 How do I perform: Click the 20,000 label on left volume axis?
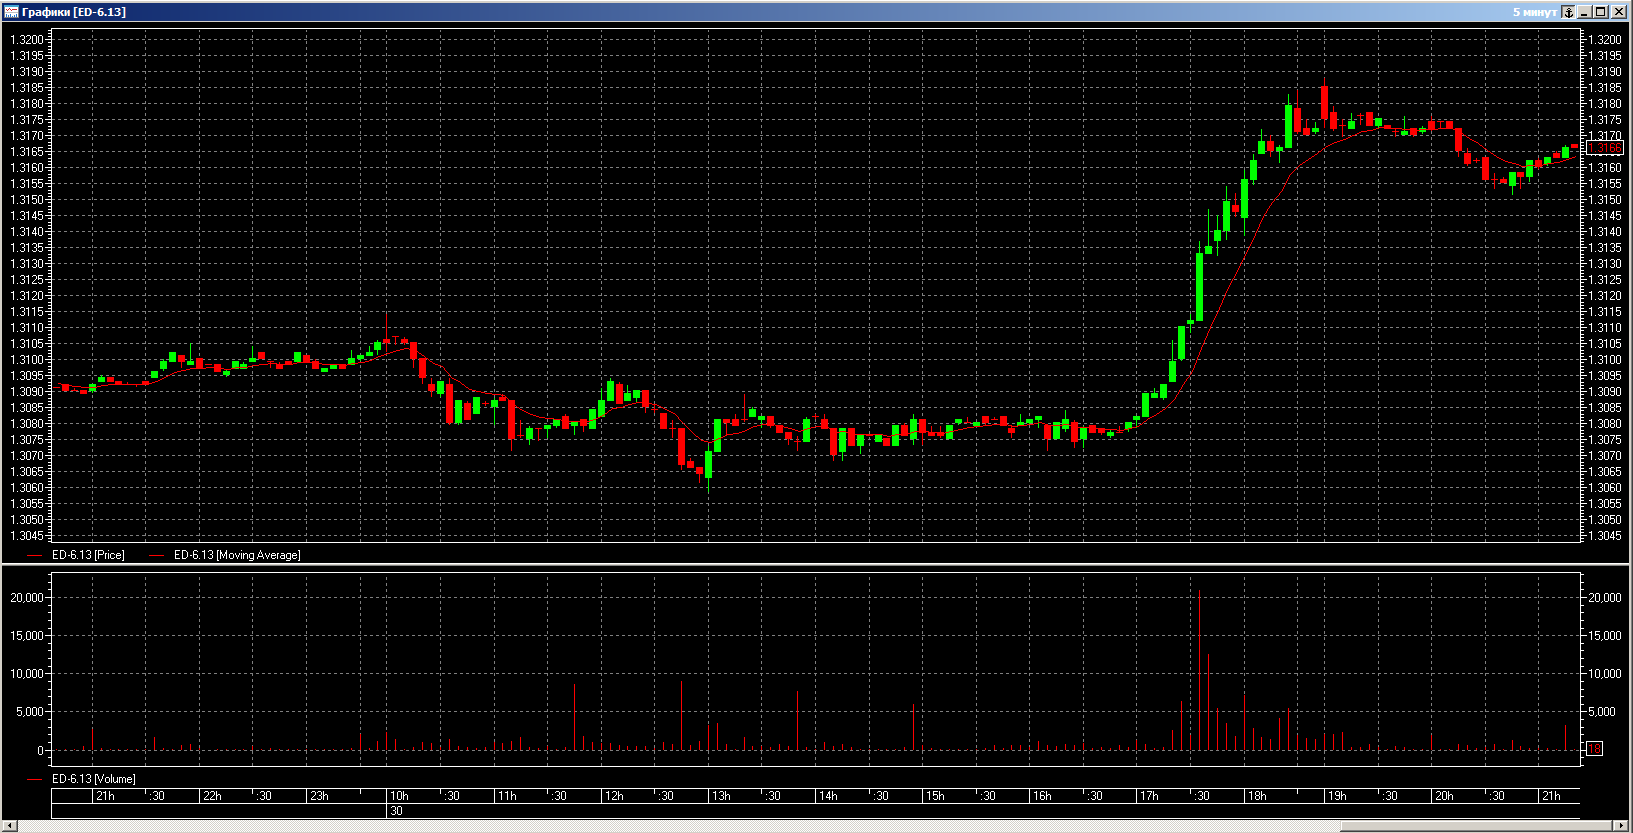point(27,598)
